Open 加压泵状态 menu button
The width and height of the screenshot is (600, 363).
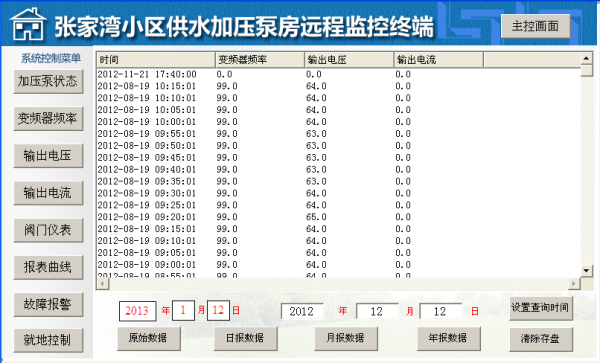(x=48, y=81)
